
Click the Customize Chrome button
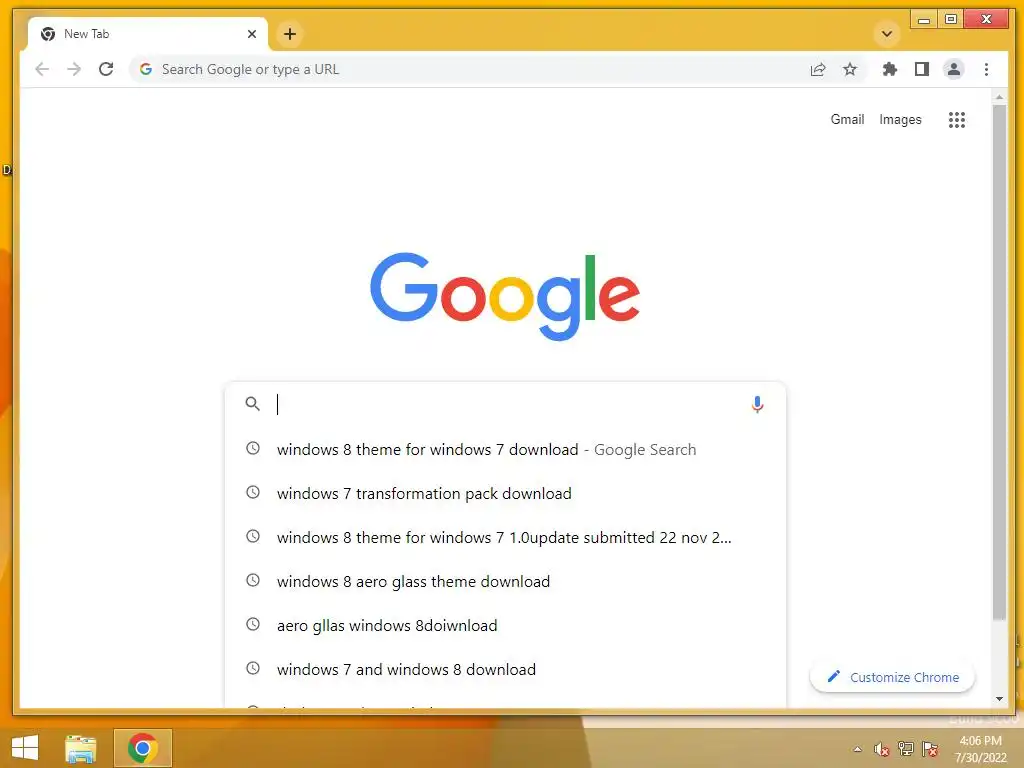pyautogui.click(x=892, y=677)
